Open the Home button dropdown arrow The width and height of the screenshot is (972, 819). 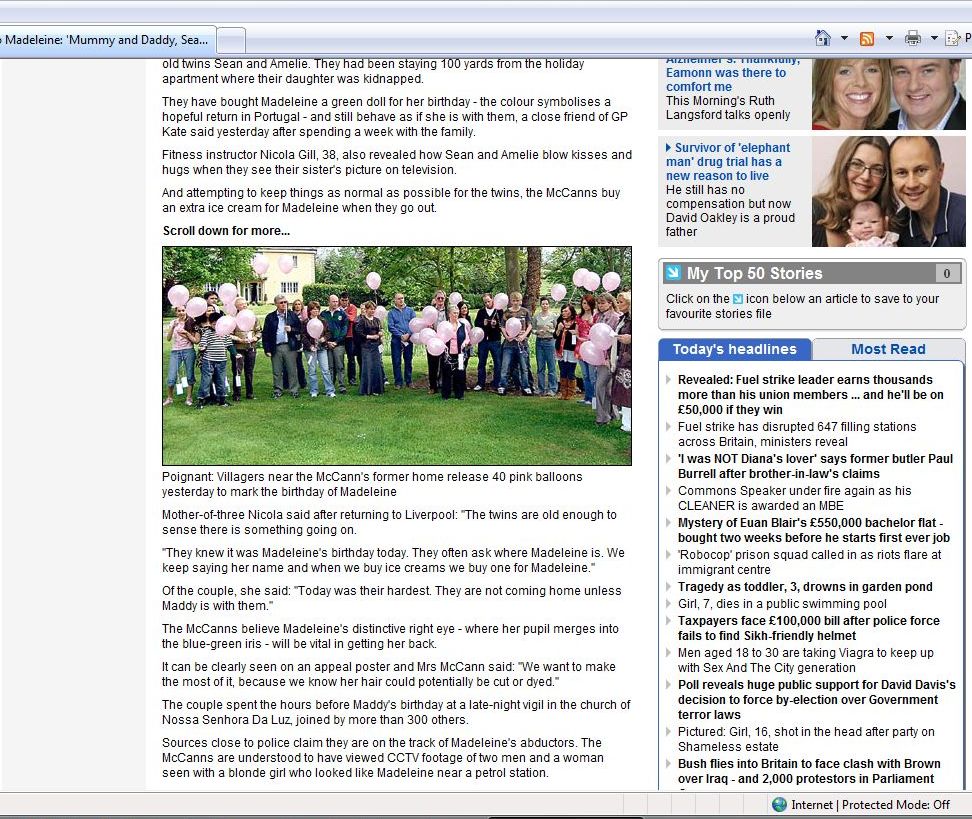pyautogui.click(x=844, y=39)
